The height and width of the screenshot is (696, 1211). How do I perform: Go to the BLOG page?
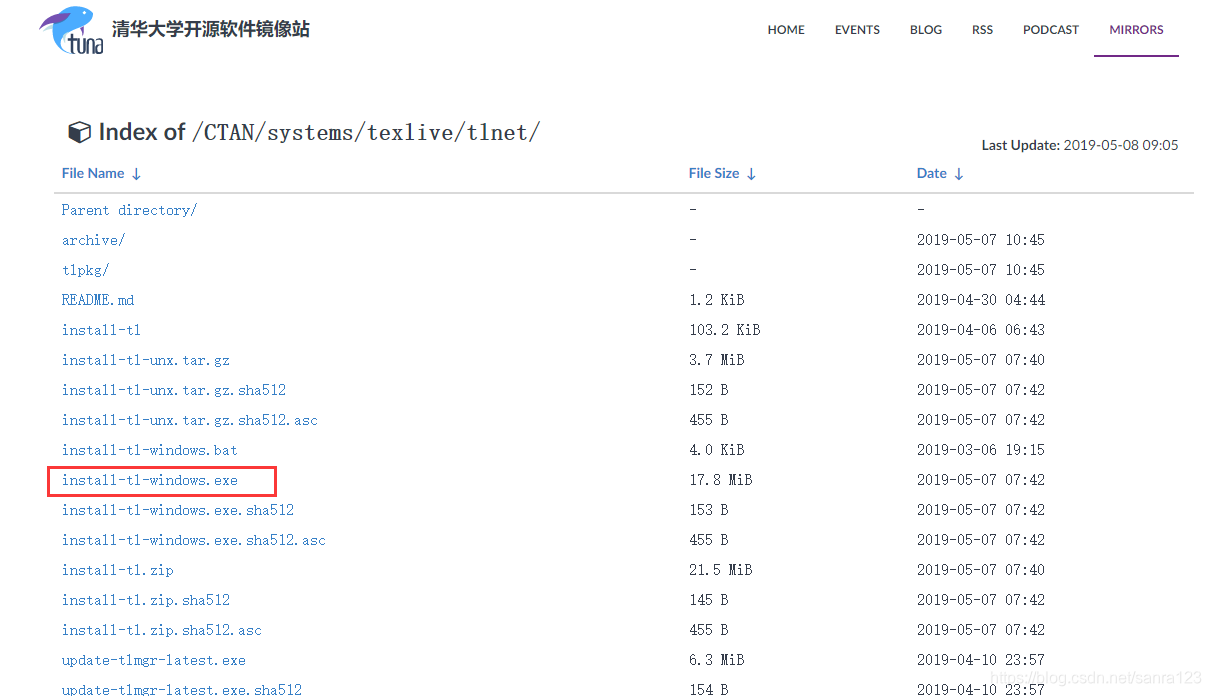(x=926, y=30)
